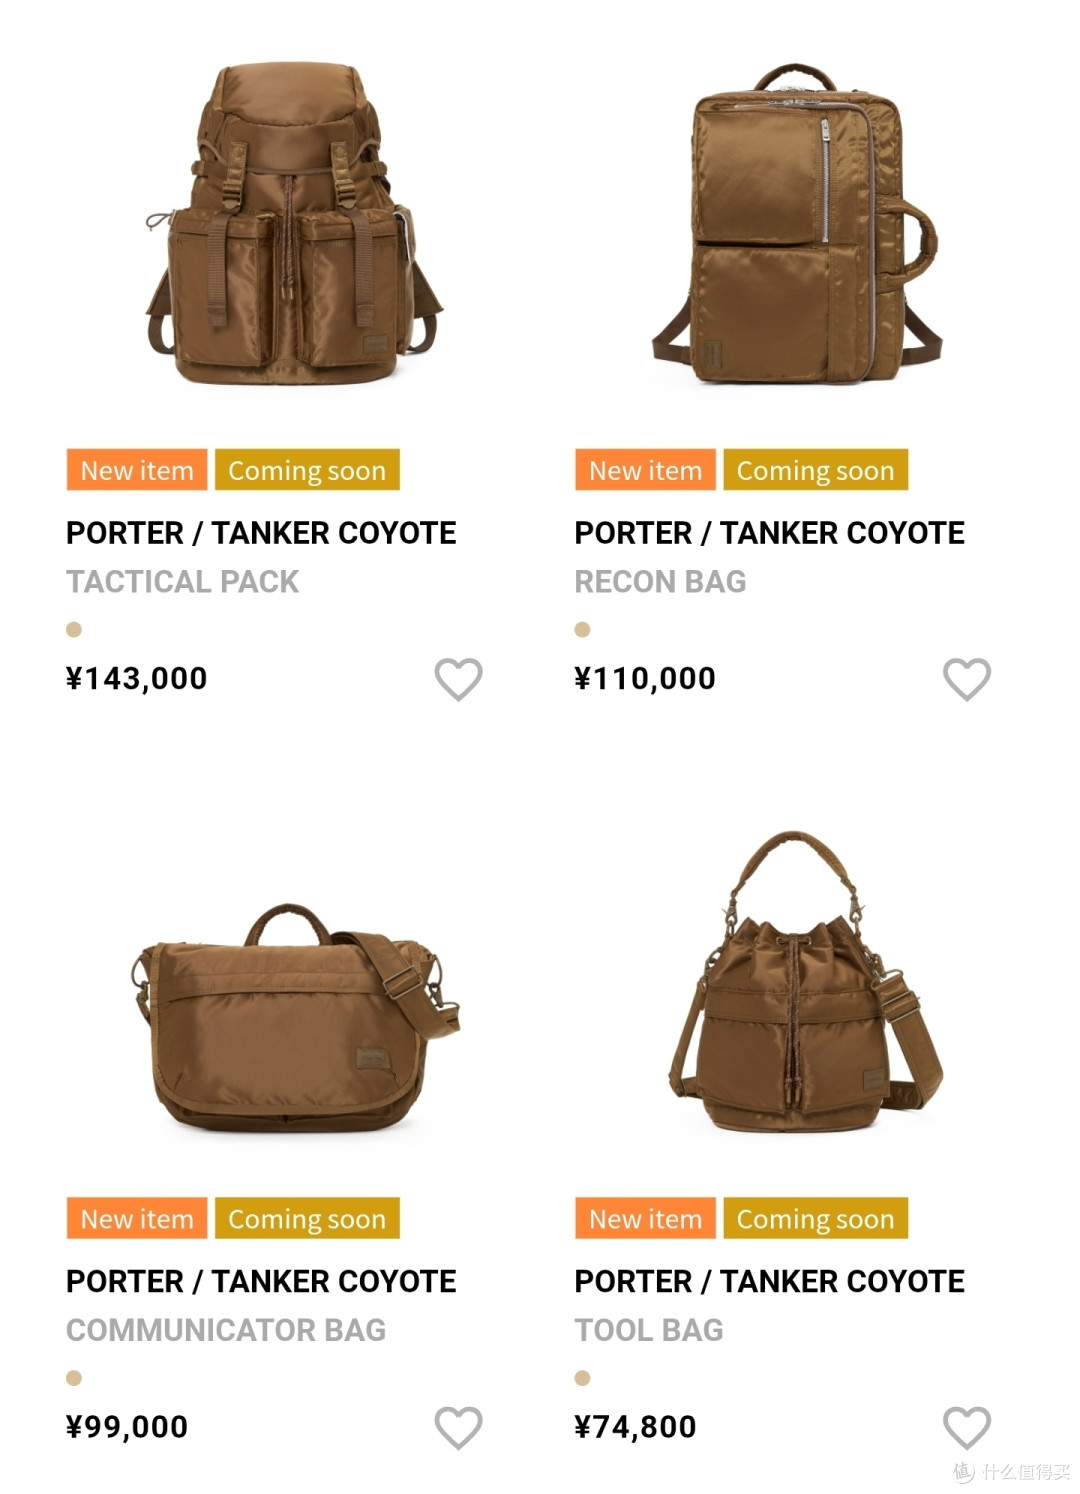View the Communicator Bag messenger photo
Image resolution: width=1080 pixels, height=1494 pixels.
(294, 1018)
